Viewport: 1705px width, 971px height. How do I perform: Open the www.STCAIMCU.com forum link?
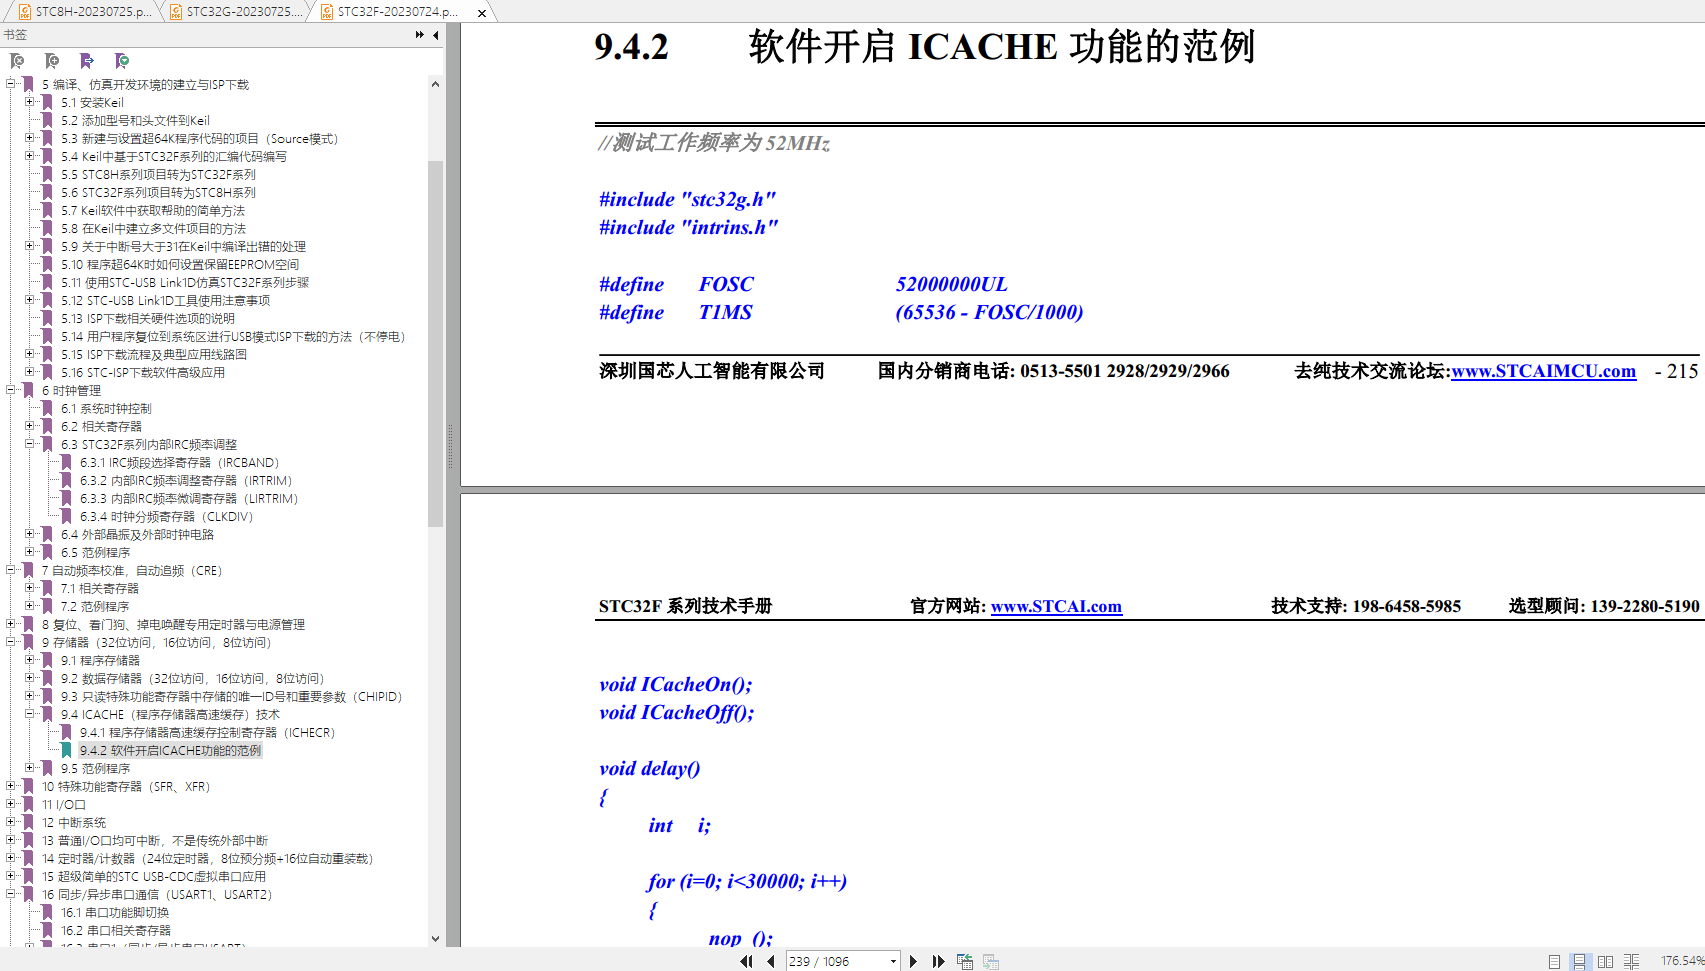coord(1543,371)
